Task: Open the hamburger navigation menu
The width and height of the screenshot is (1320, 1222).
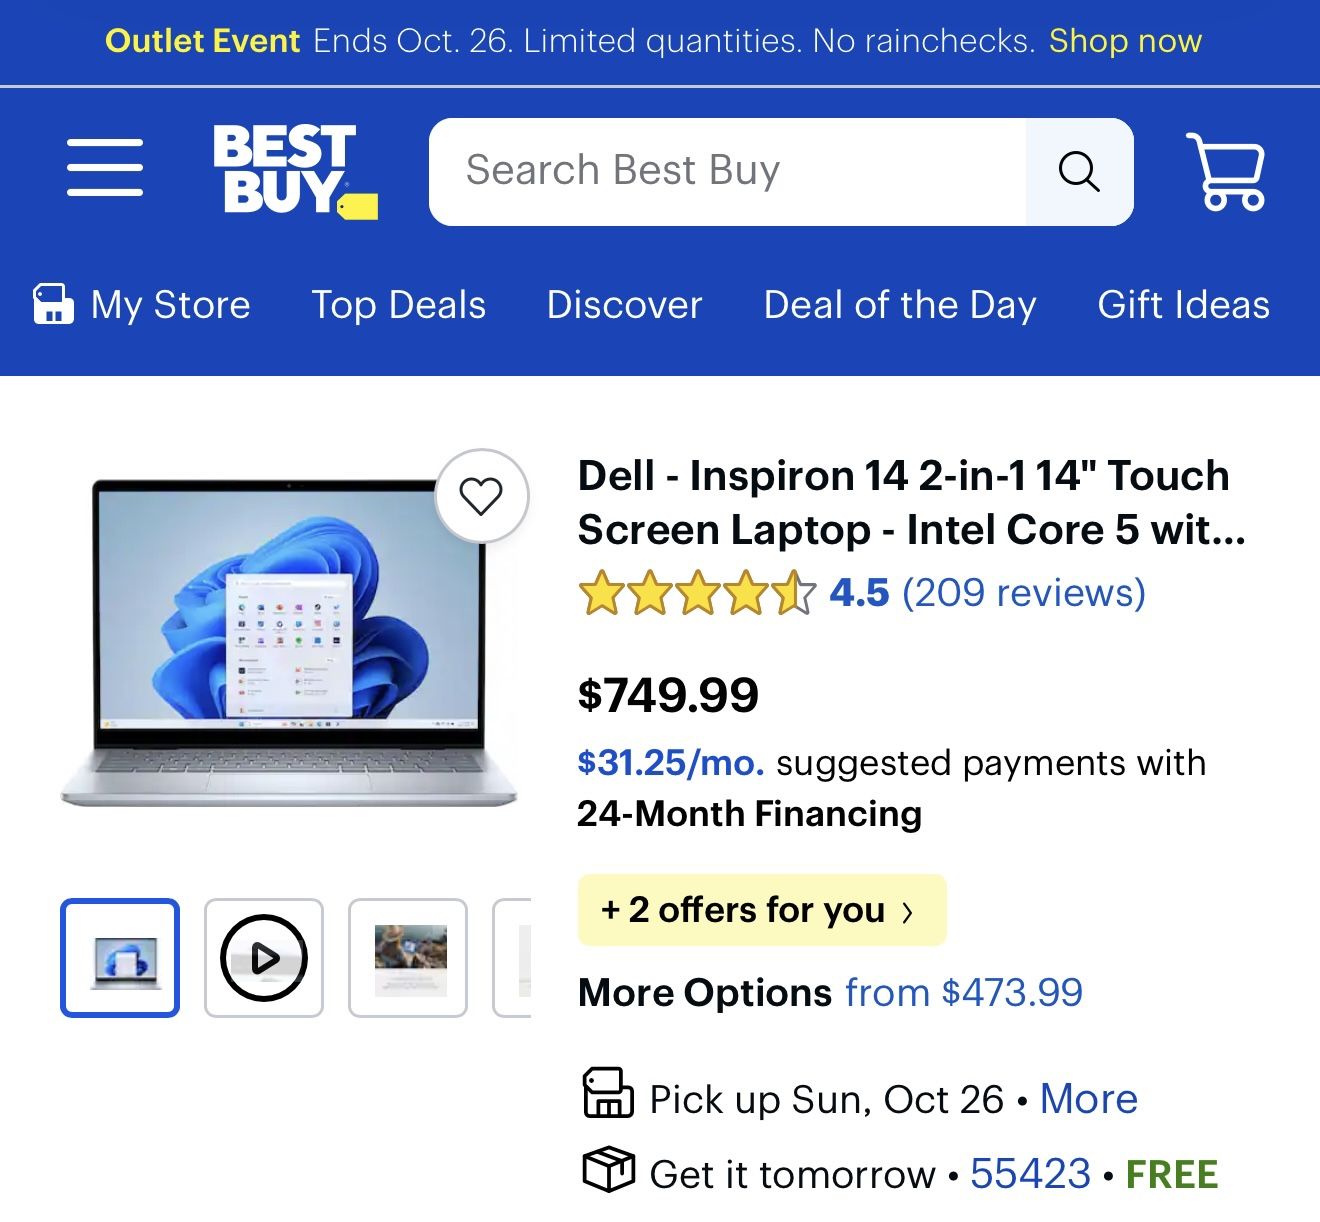Action: (x=104, y=169)
